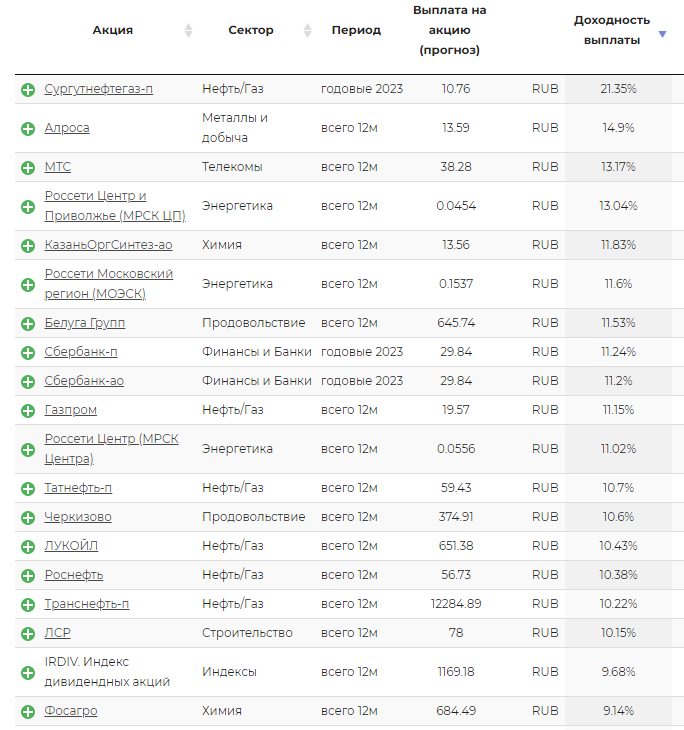This screenshot has height=730, width=684.
Task: Click the green plus next to ЛУКОЙЛ
Action: coord(28,547)
